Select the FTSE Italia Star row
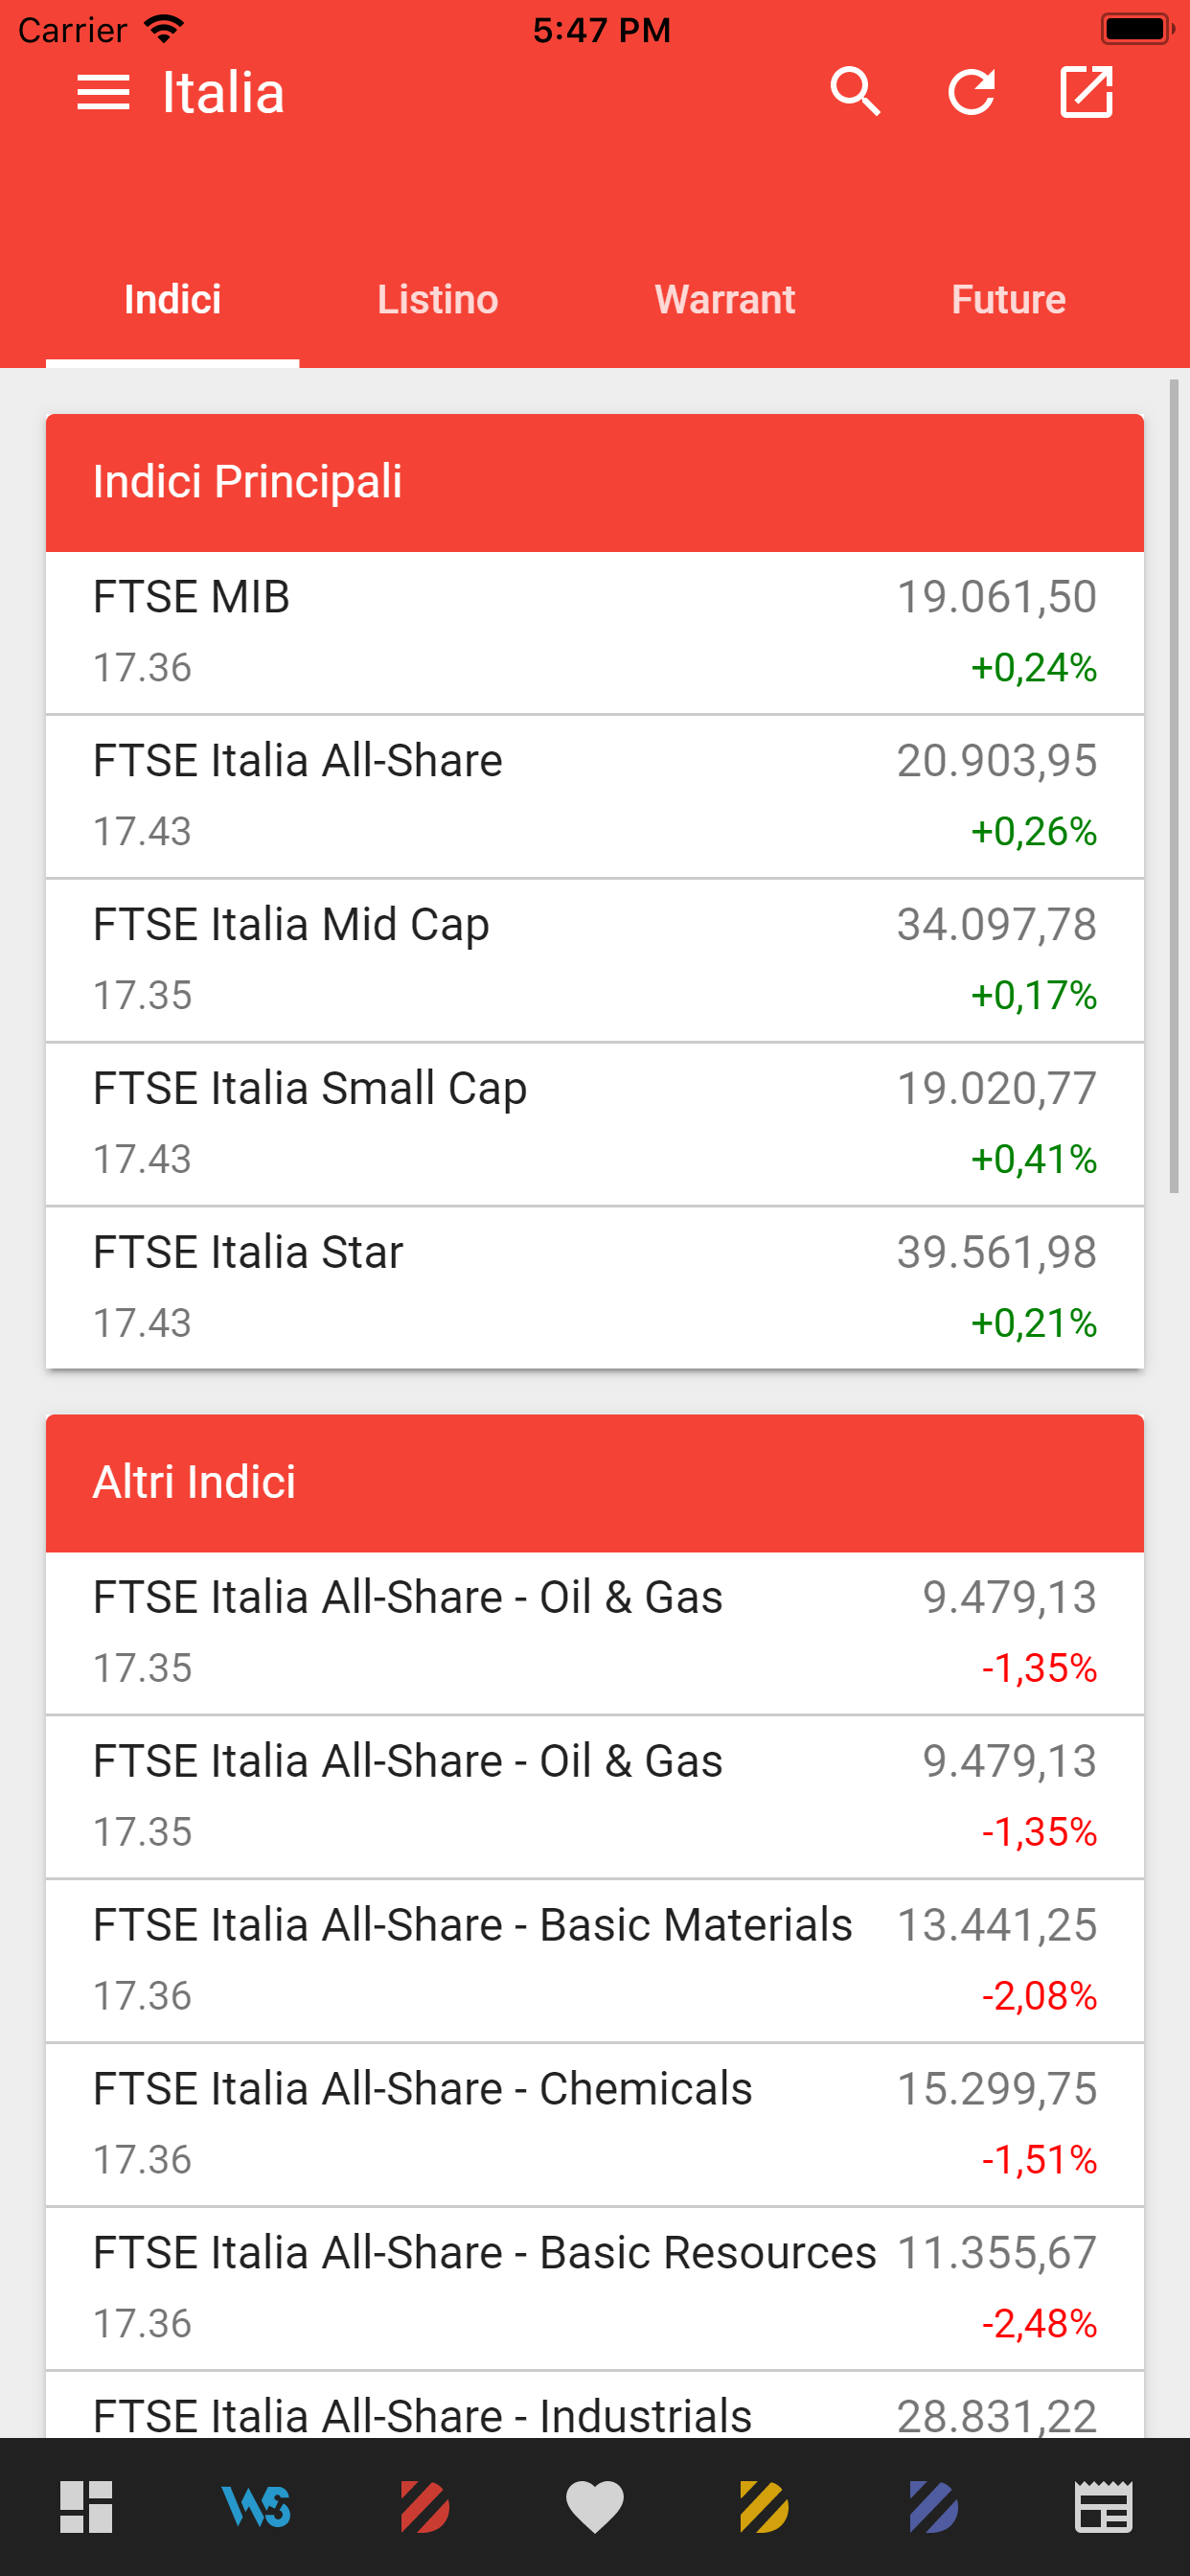The height and width of the screenshot is (2576, 1190). click(x=595, y=1287)
